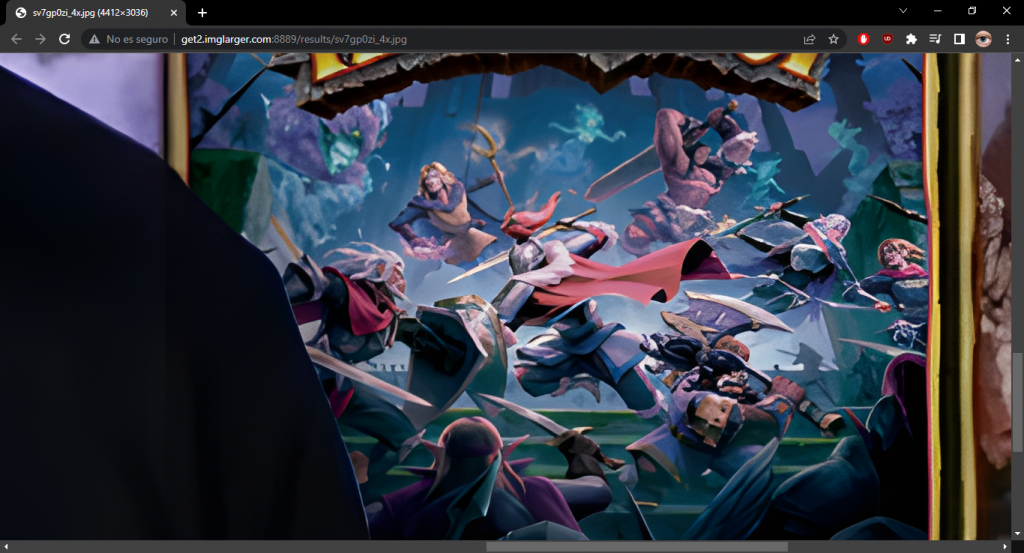Click the vertical scrollbar thumb
1024x553 pixels.
[1017, 402]
